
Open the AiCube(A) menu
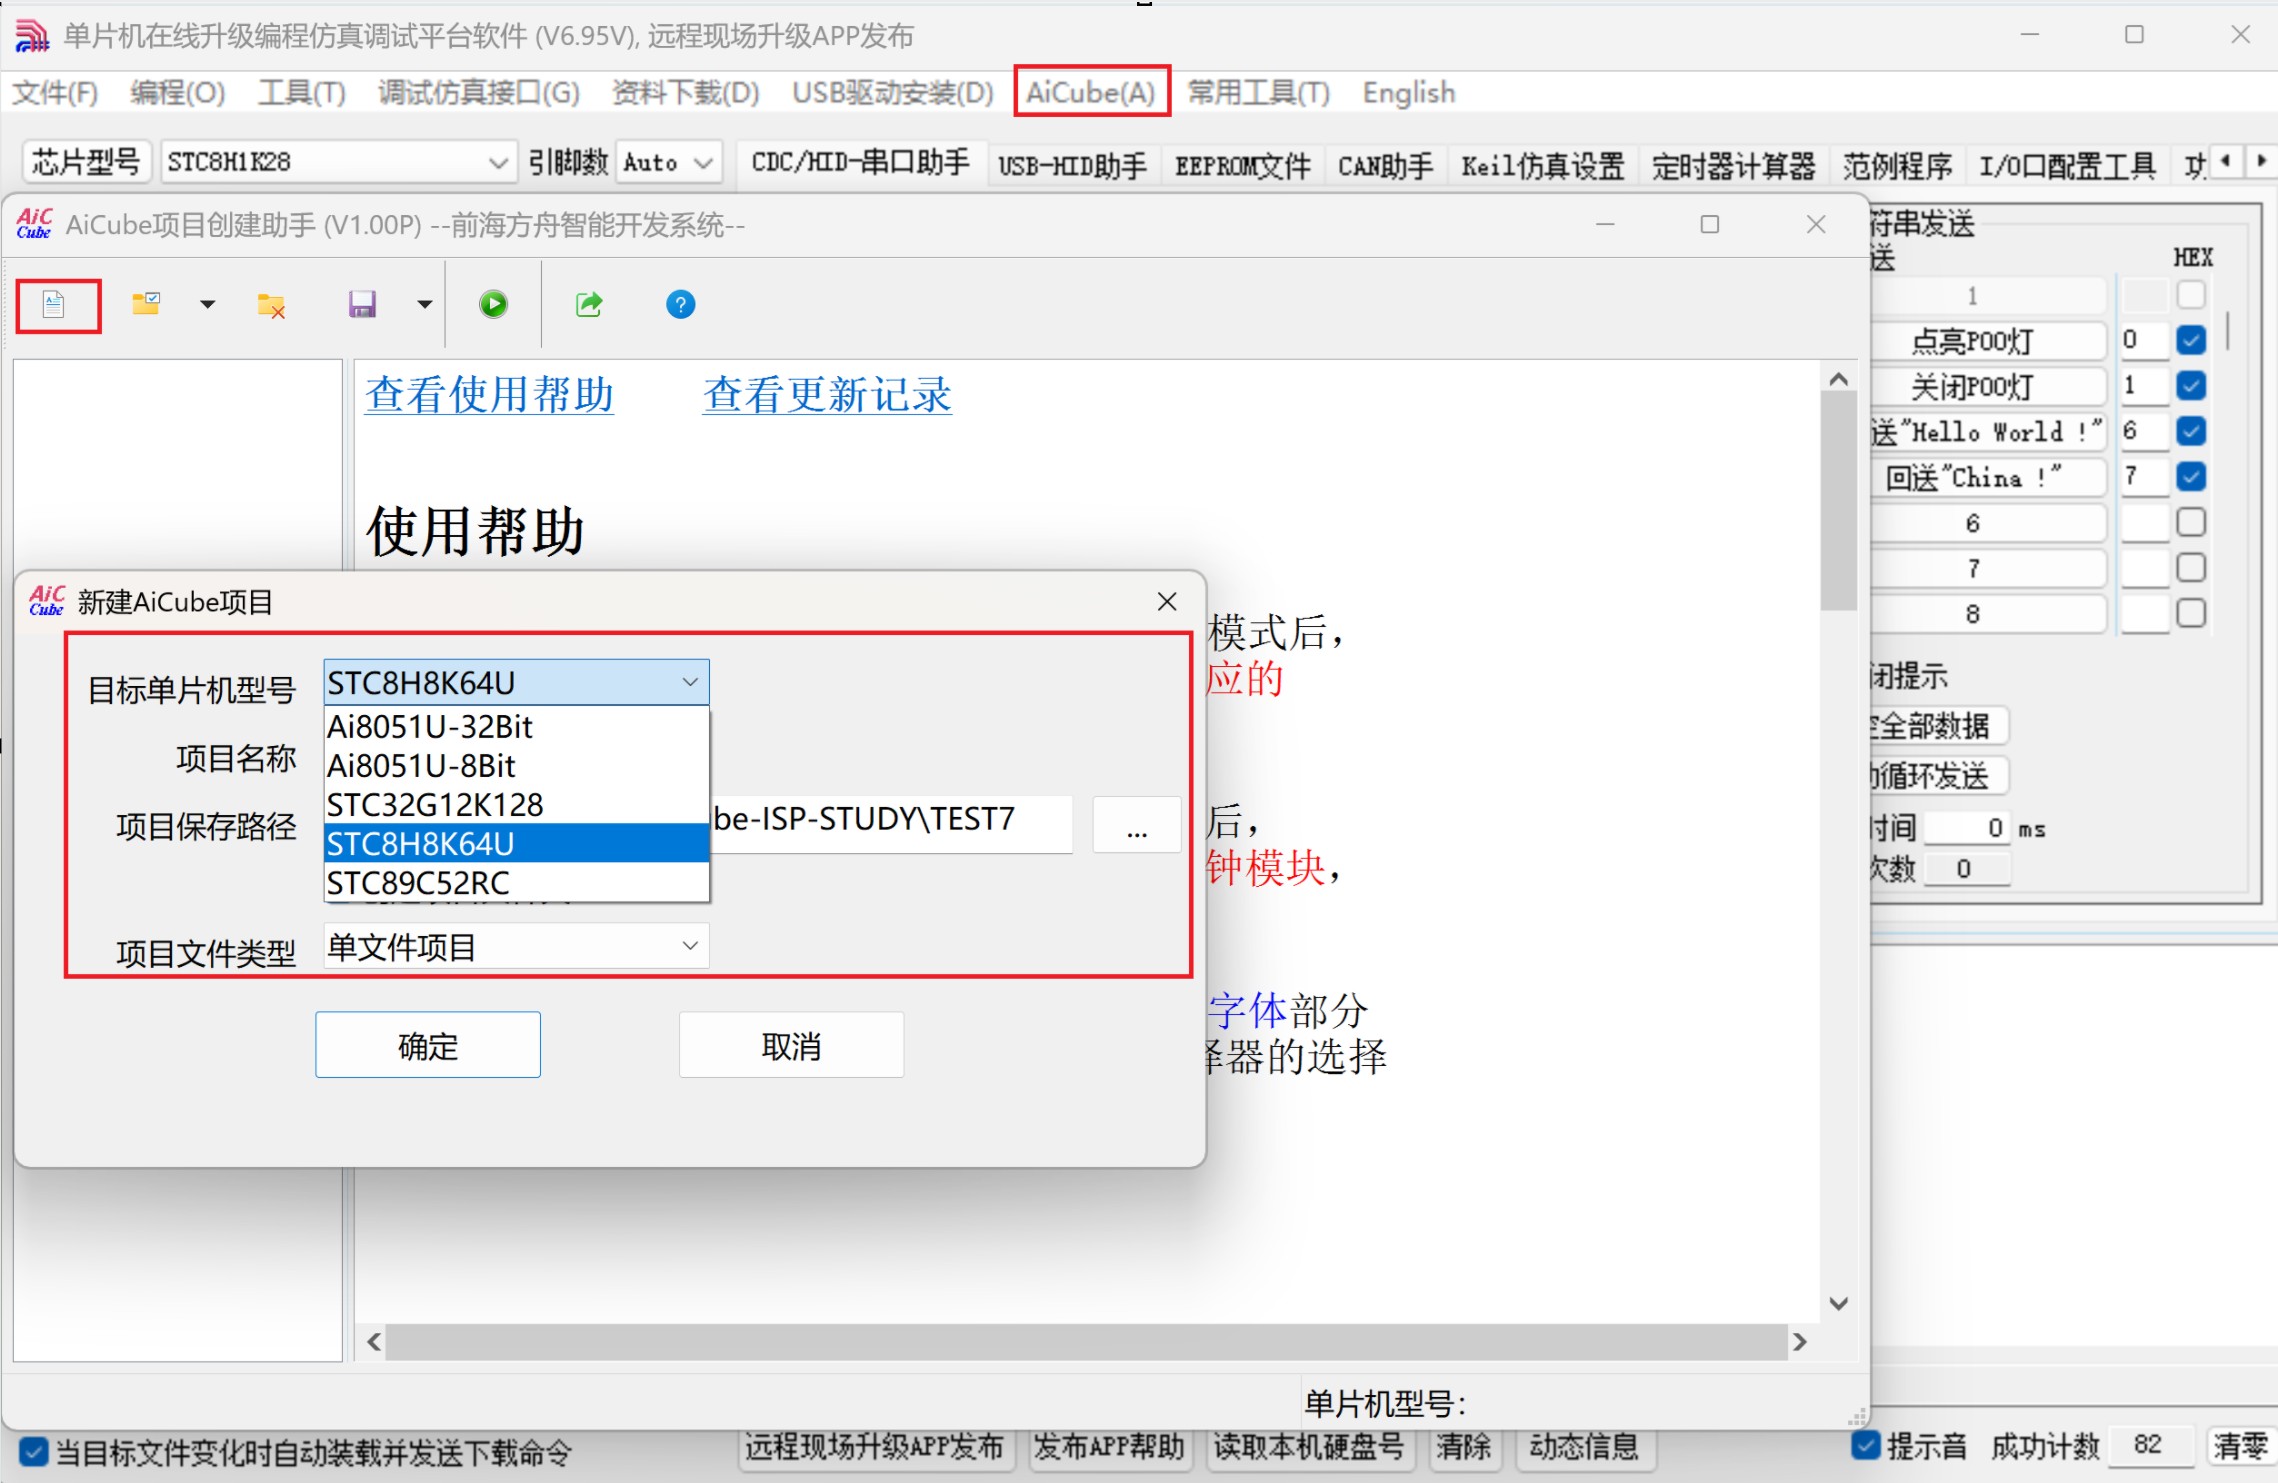(x=1091, y=93)
